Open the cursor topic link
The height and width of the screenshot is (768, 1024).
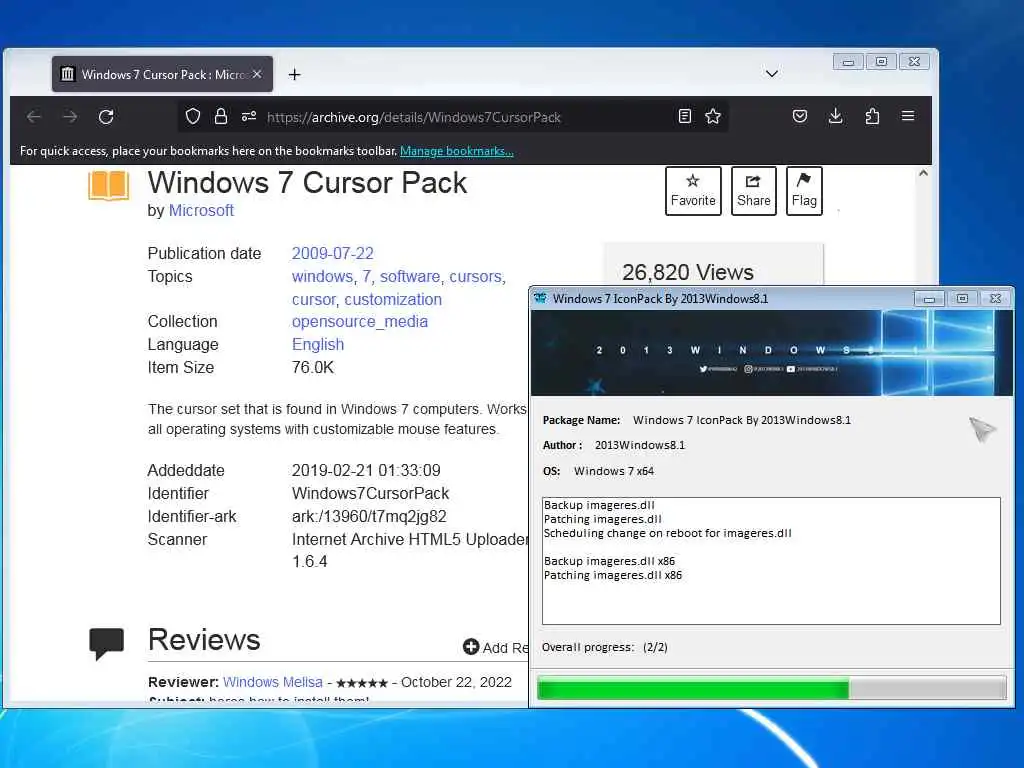(x=313, y=300)
